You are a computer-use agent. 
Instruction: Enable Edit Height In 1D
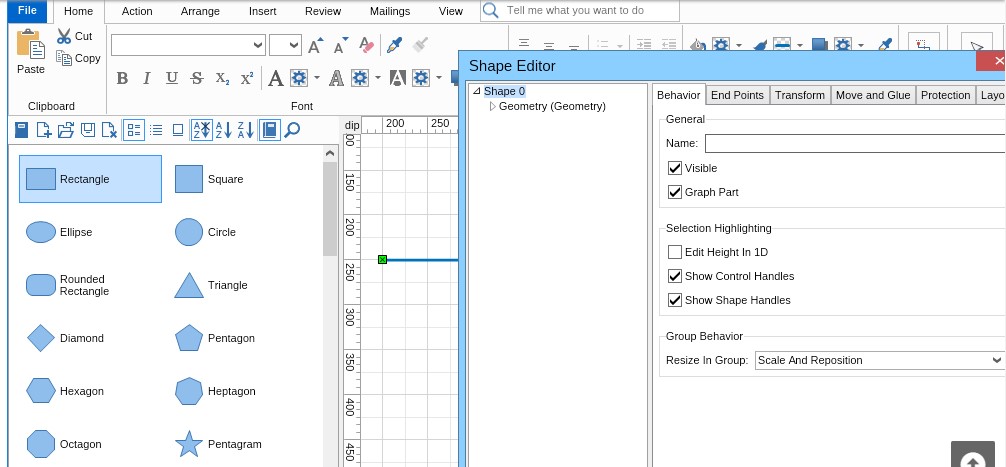point(675,252)
